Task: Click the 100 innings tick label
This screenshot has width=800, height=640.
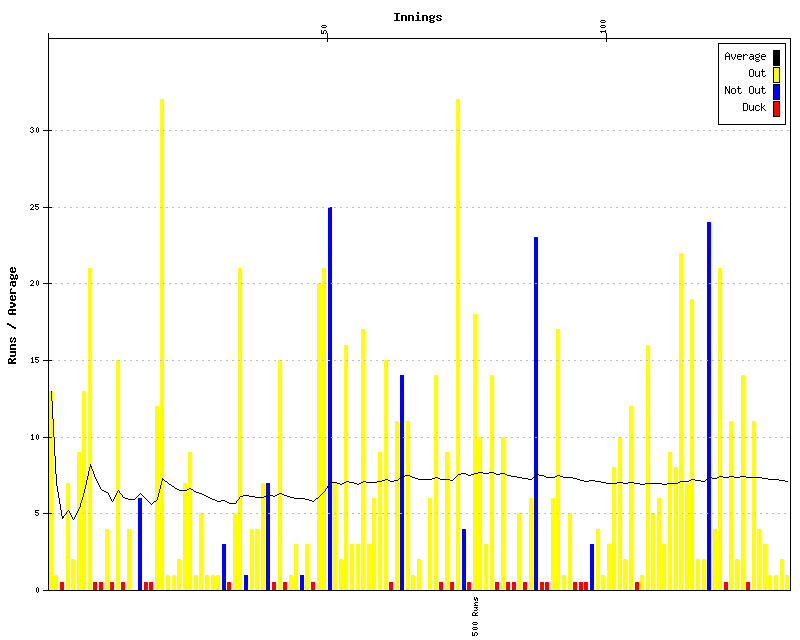Action: [604, 27]
